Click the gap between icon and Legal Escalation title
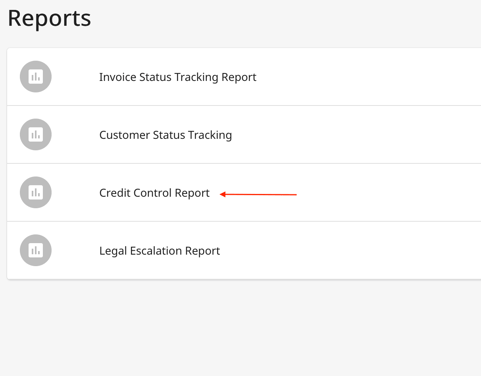 click(75, 251)
